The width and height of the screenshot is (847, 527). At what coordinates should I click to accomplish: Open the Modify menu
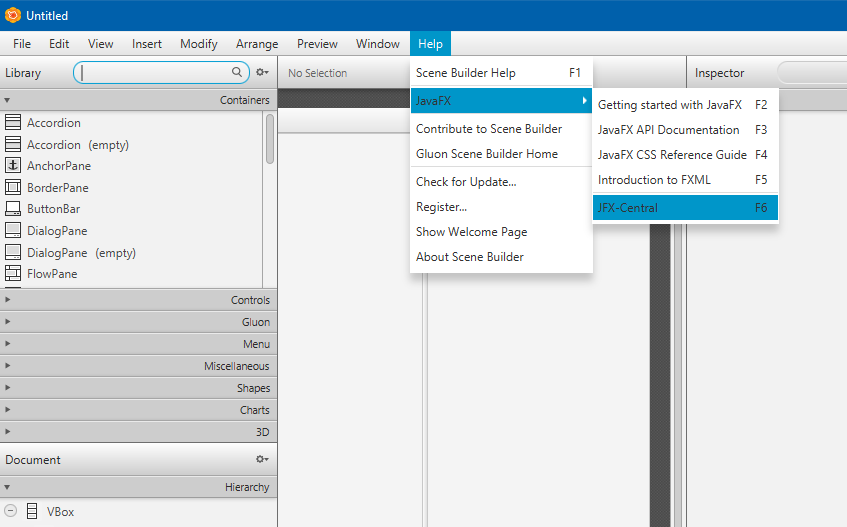click(199, 44)
